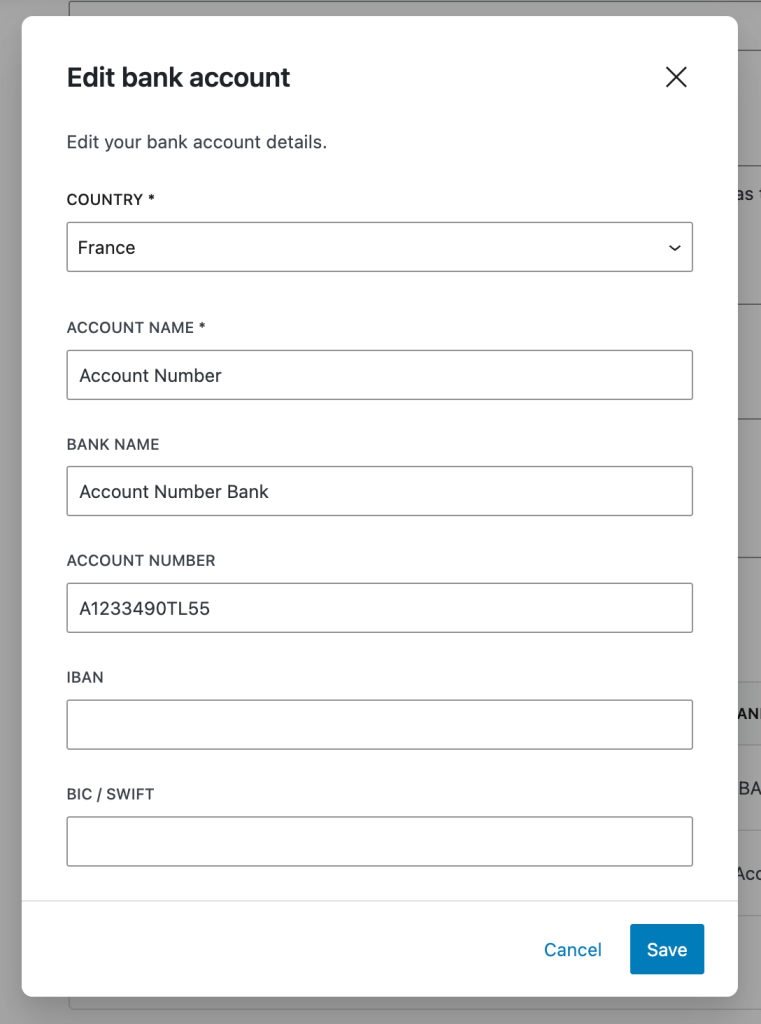Focus the BIC / SWIFT input box
Image resolution: width=761 pixels, height=1024 pixels.
(379, 841)
